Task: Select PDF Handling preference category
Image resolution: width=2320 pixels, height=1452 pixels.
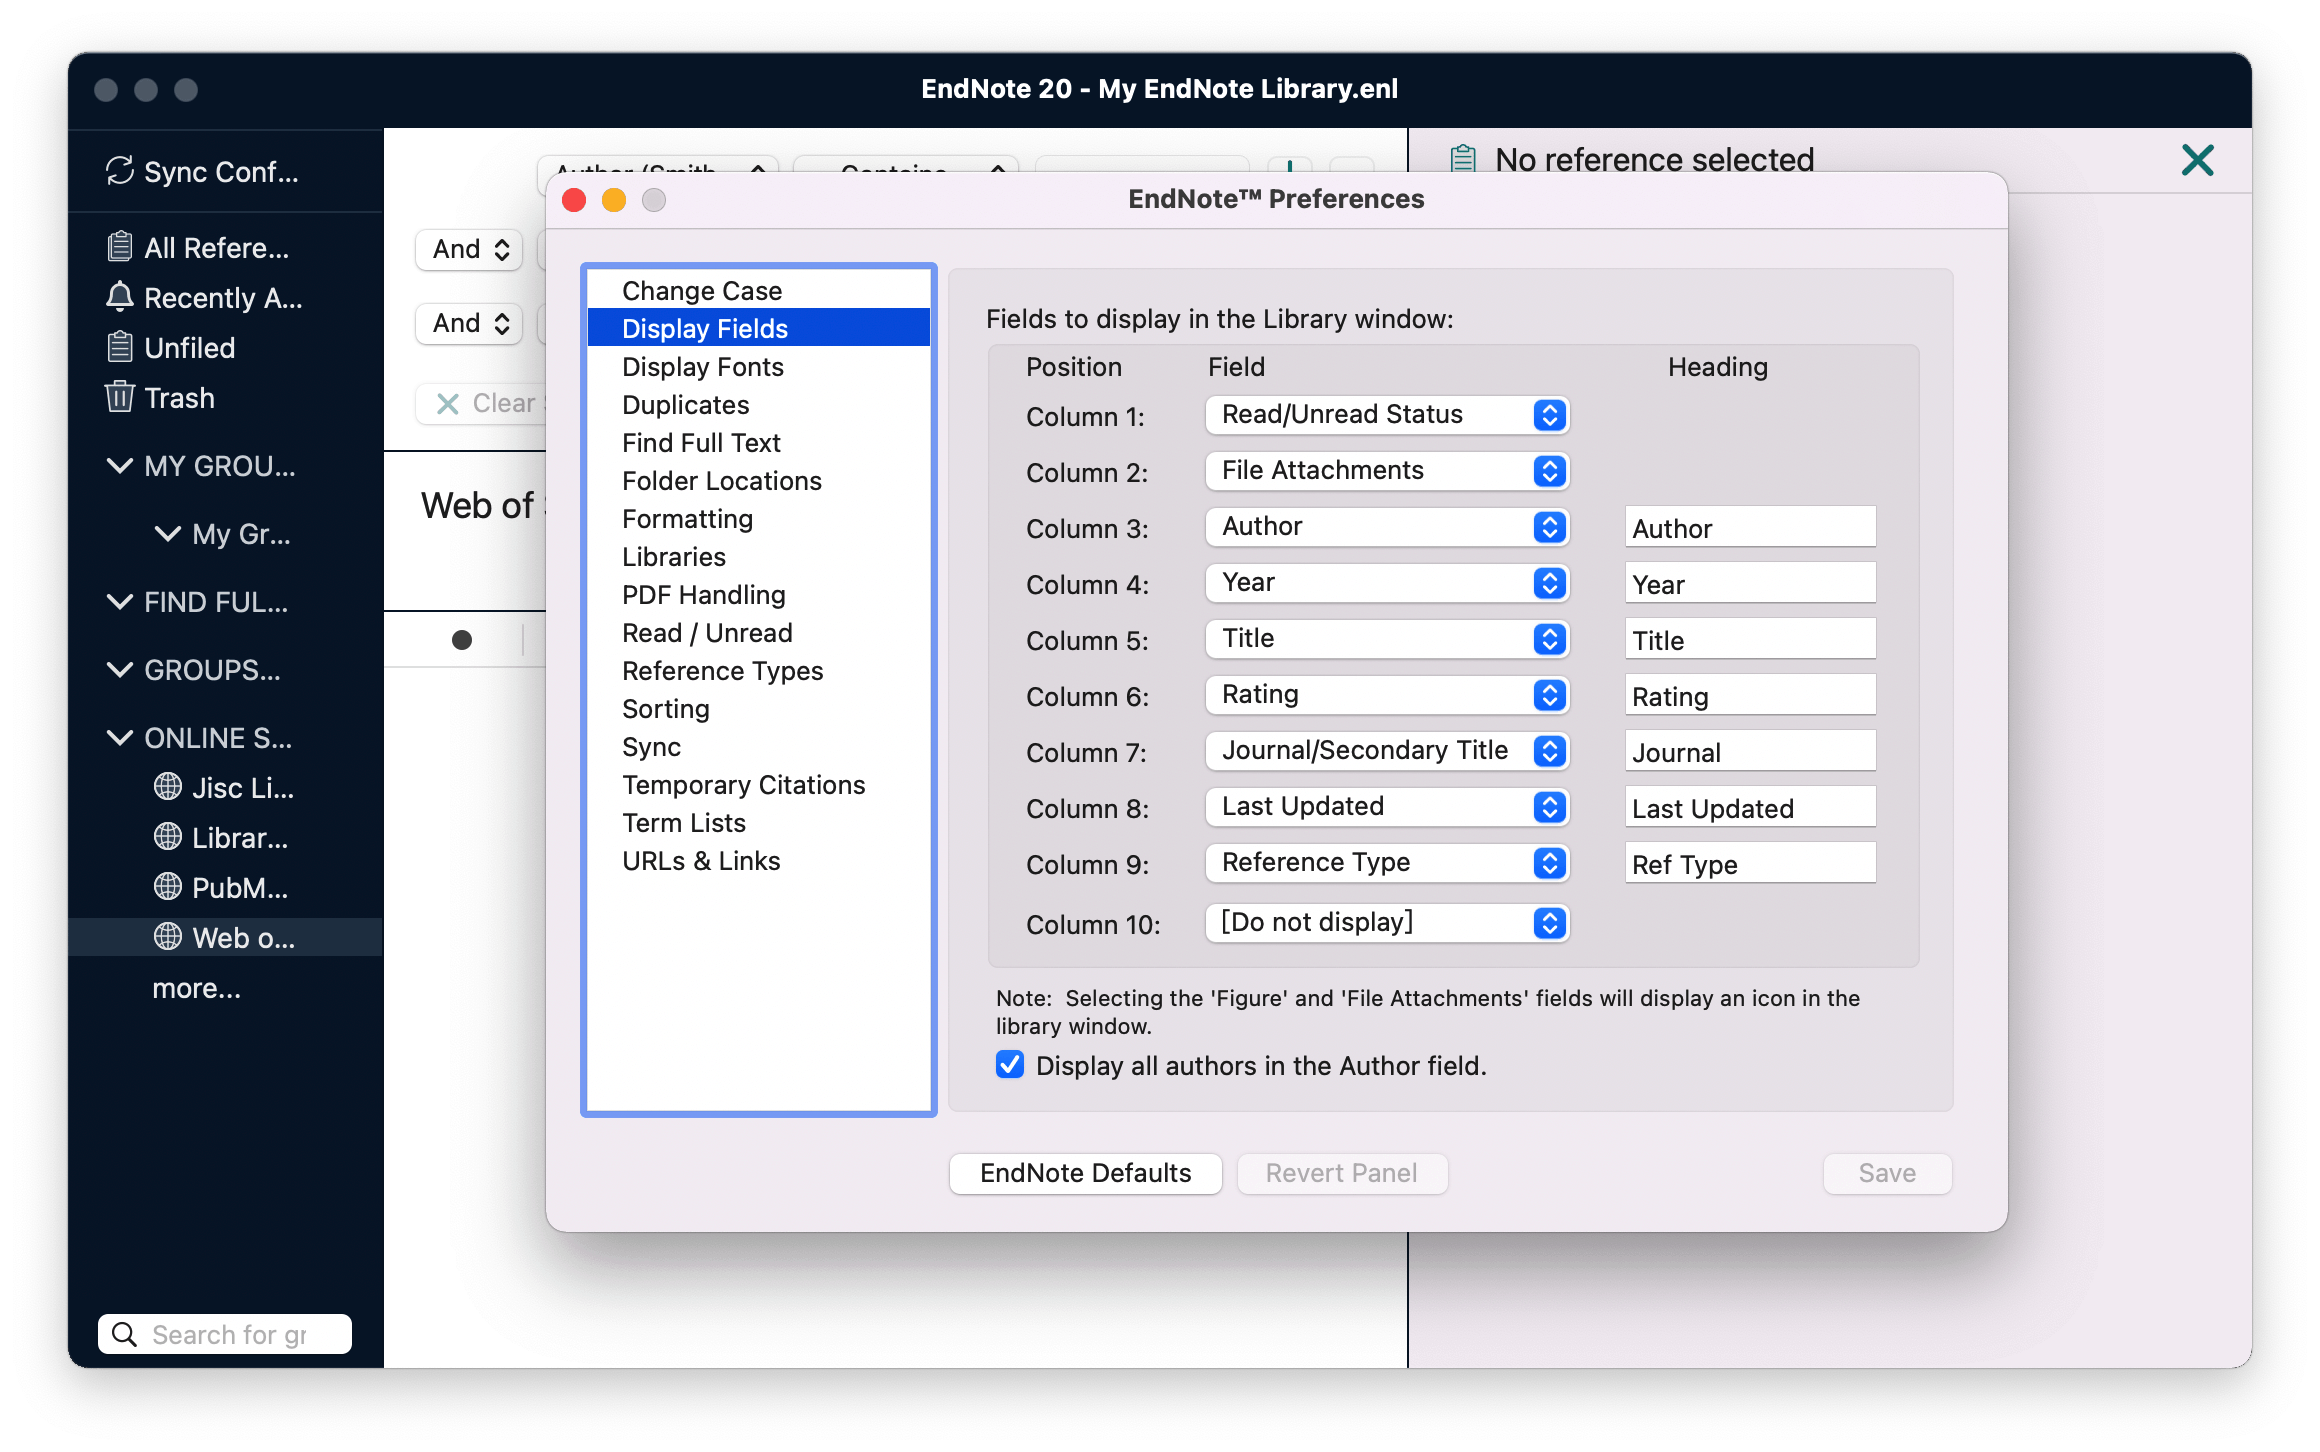Action: point(758,594)
